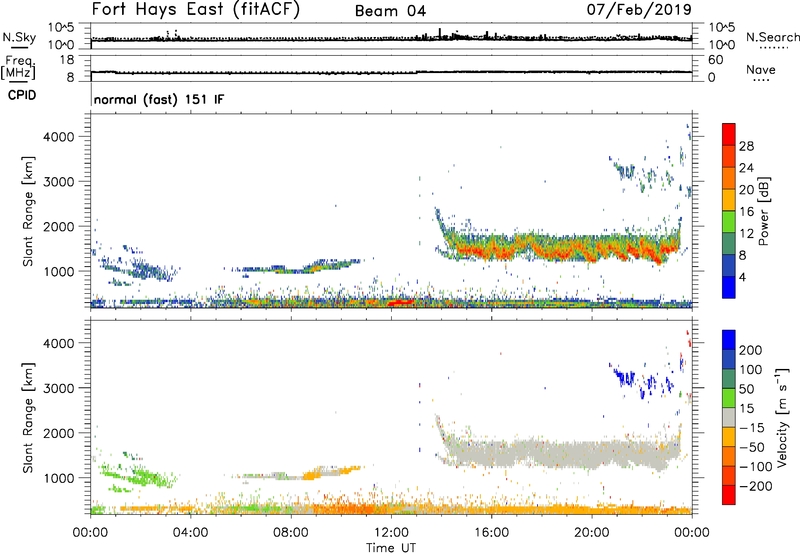The width and height of the screenshot is (800, 554).
Task: Click the "16:00" time tick label
Action: [x=491, y=533]
